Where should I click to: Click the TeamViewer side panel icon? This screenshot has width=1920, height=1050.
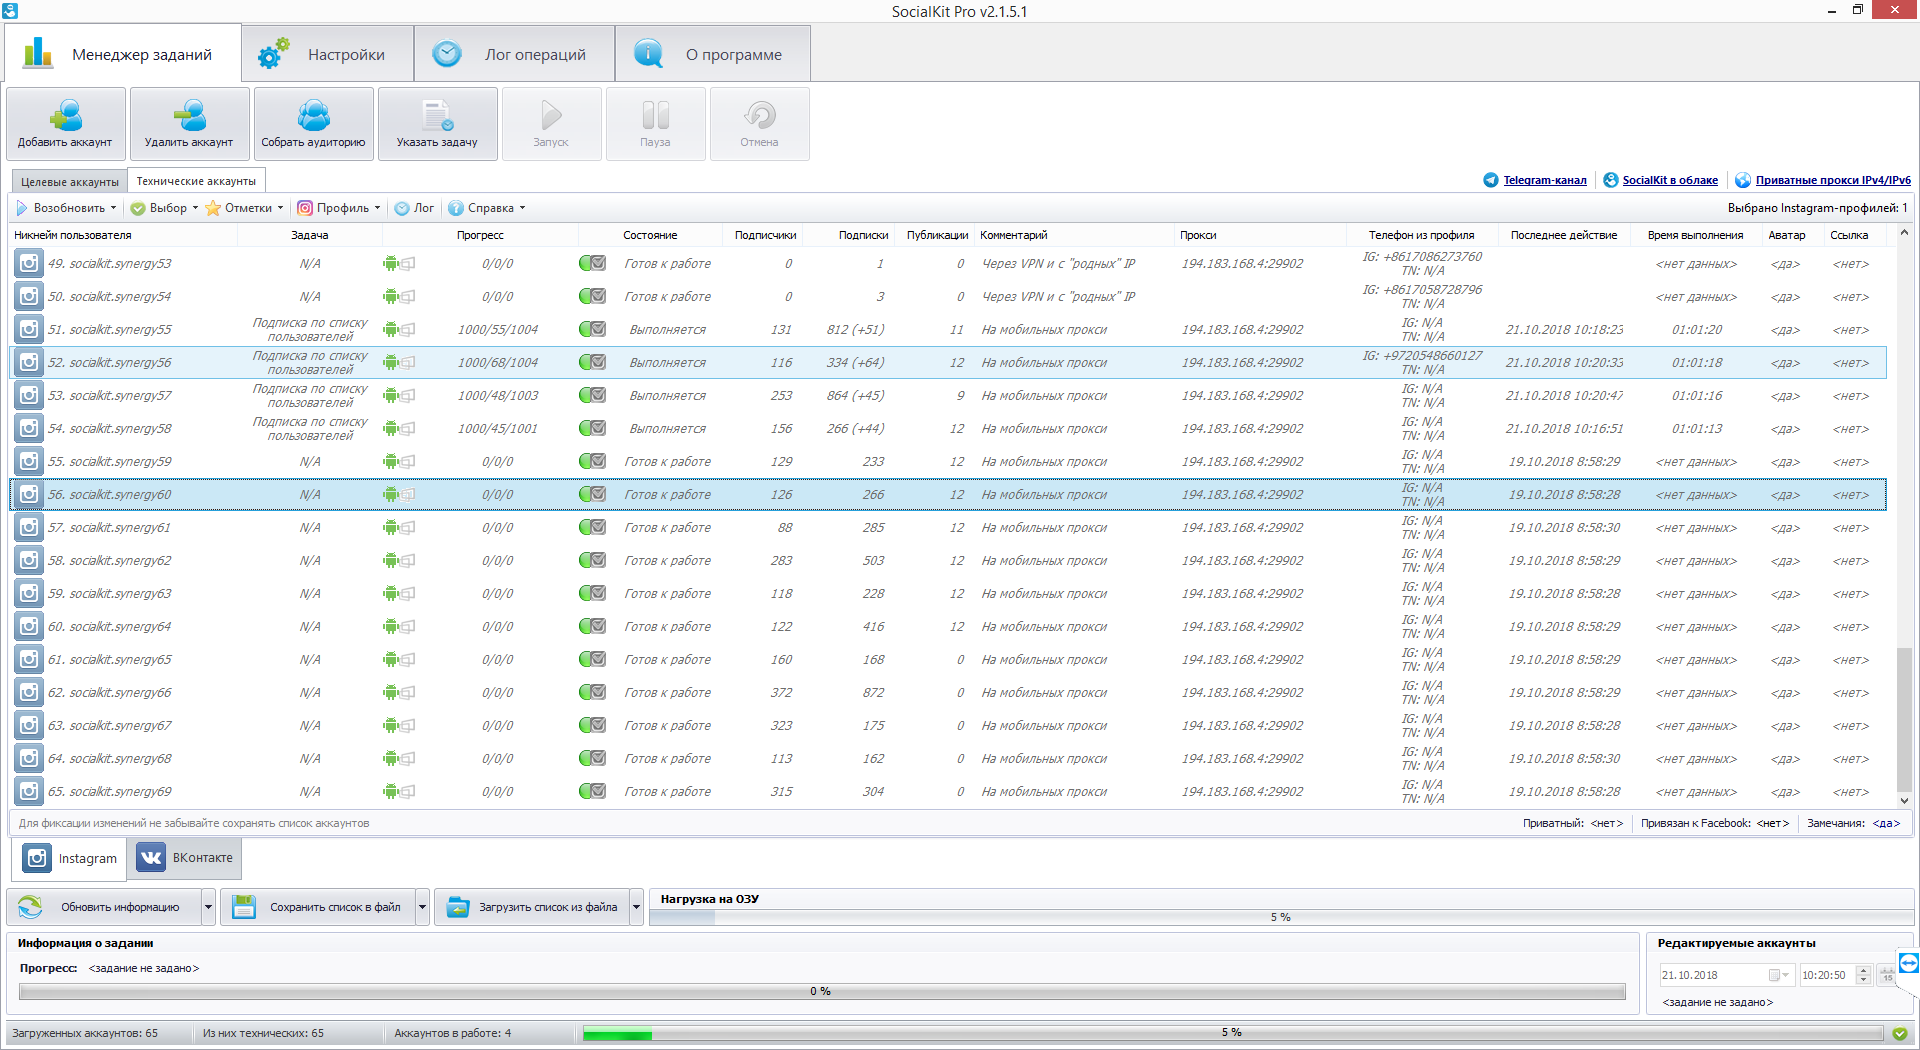[x=1908, y=964]
